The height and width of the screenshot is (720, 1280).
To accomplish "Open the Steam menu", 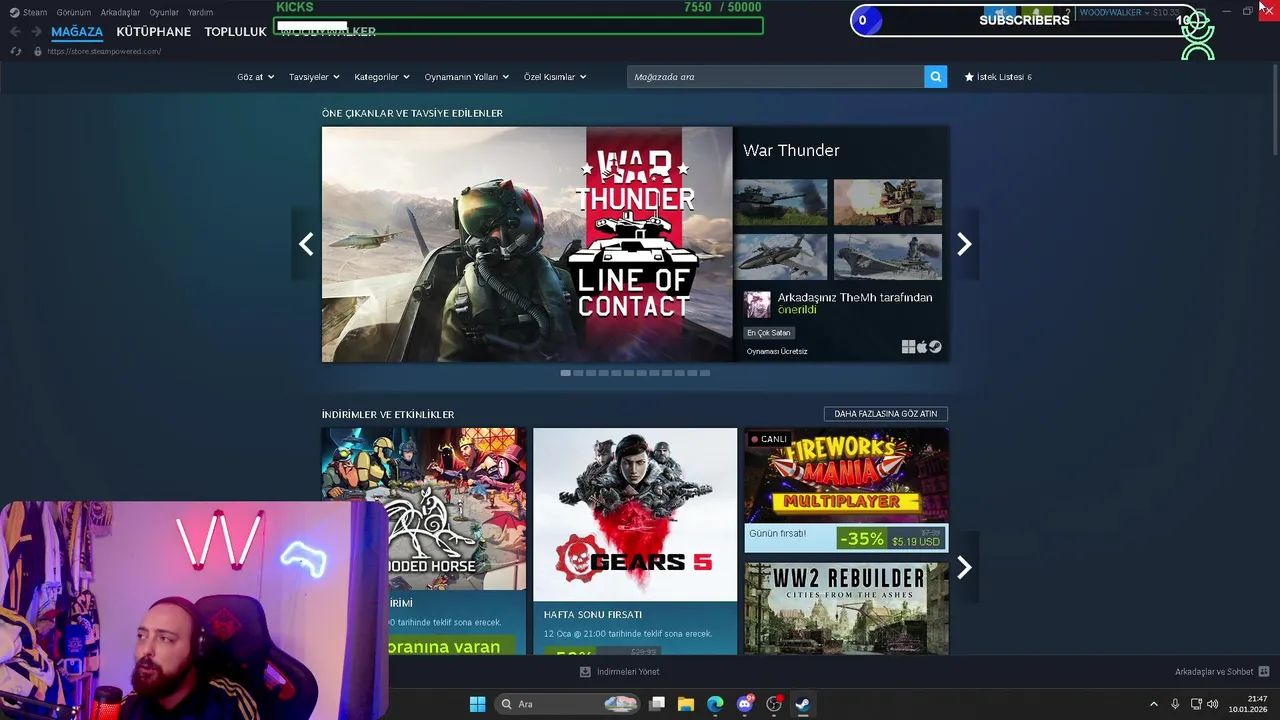I will pos(28,12).
